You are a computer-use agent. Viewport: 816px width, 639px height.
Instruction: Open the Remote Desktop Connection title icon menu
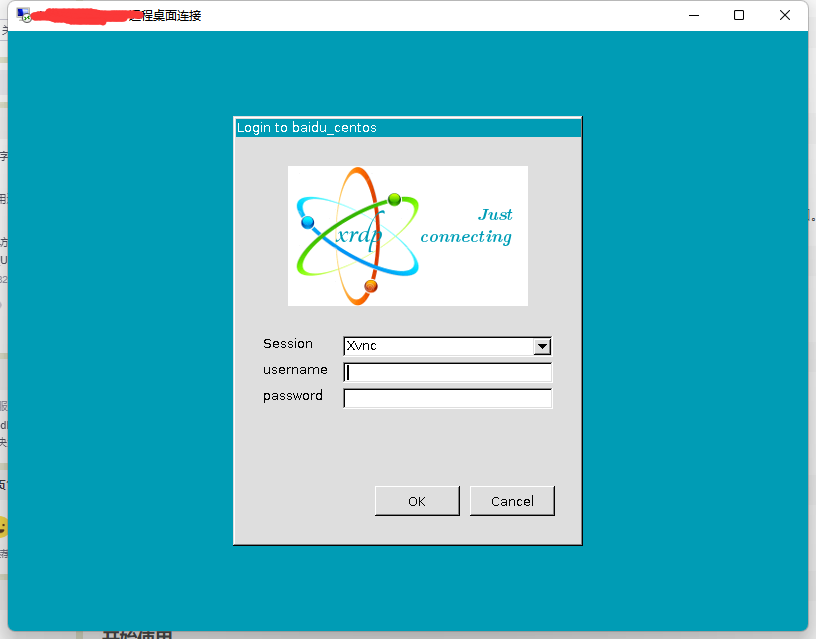(x=23, y=15)
